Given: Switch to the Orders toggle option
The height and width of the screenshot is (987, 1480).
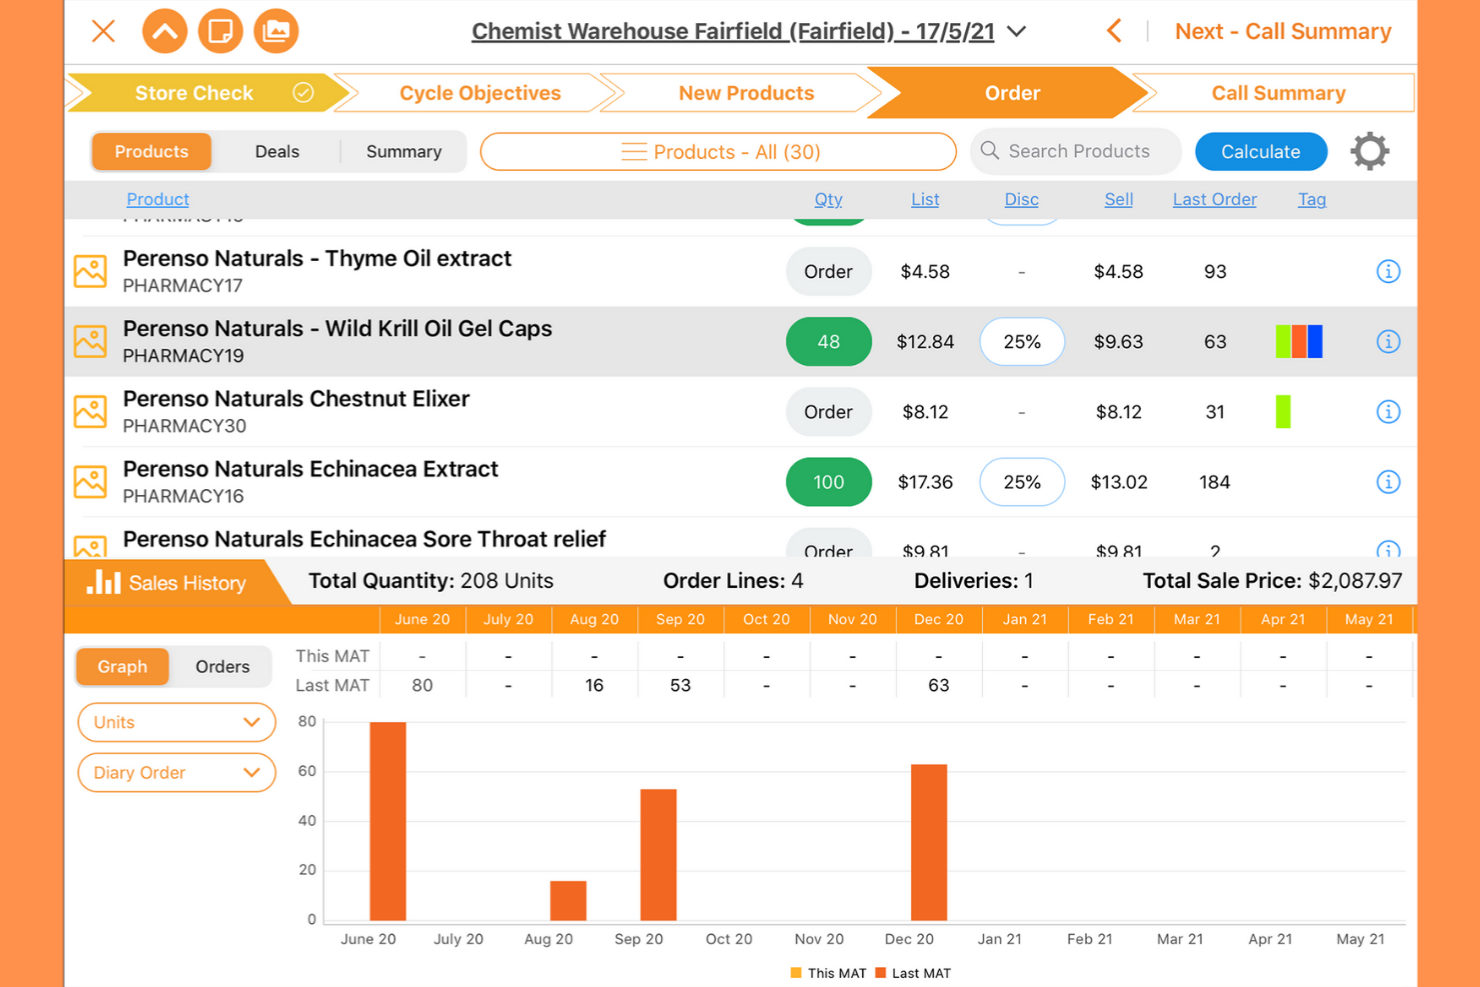Looking at the screenshot, I should pos(221,666).
